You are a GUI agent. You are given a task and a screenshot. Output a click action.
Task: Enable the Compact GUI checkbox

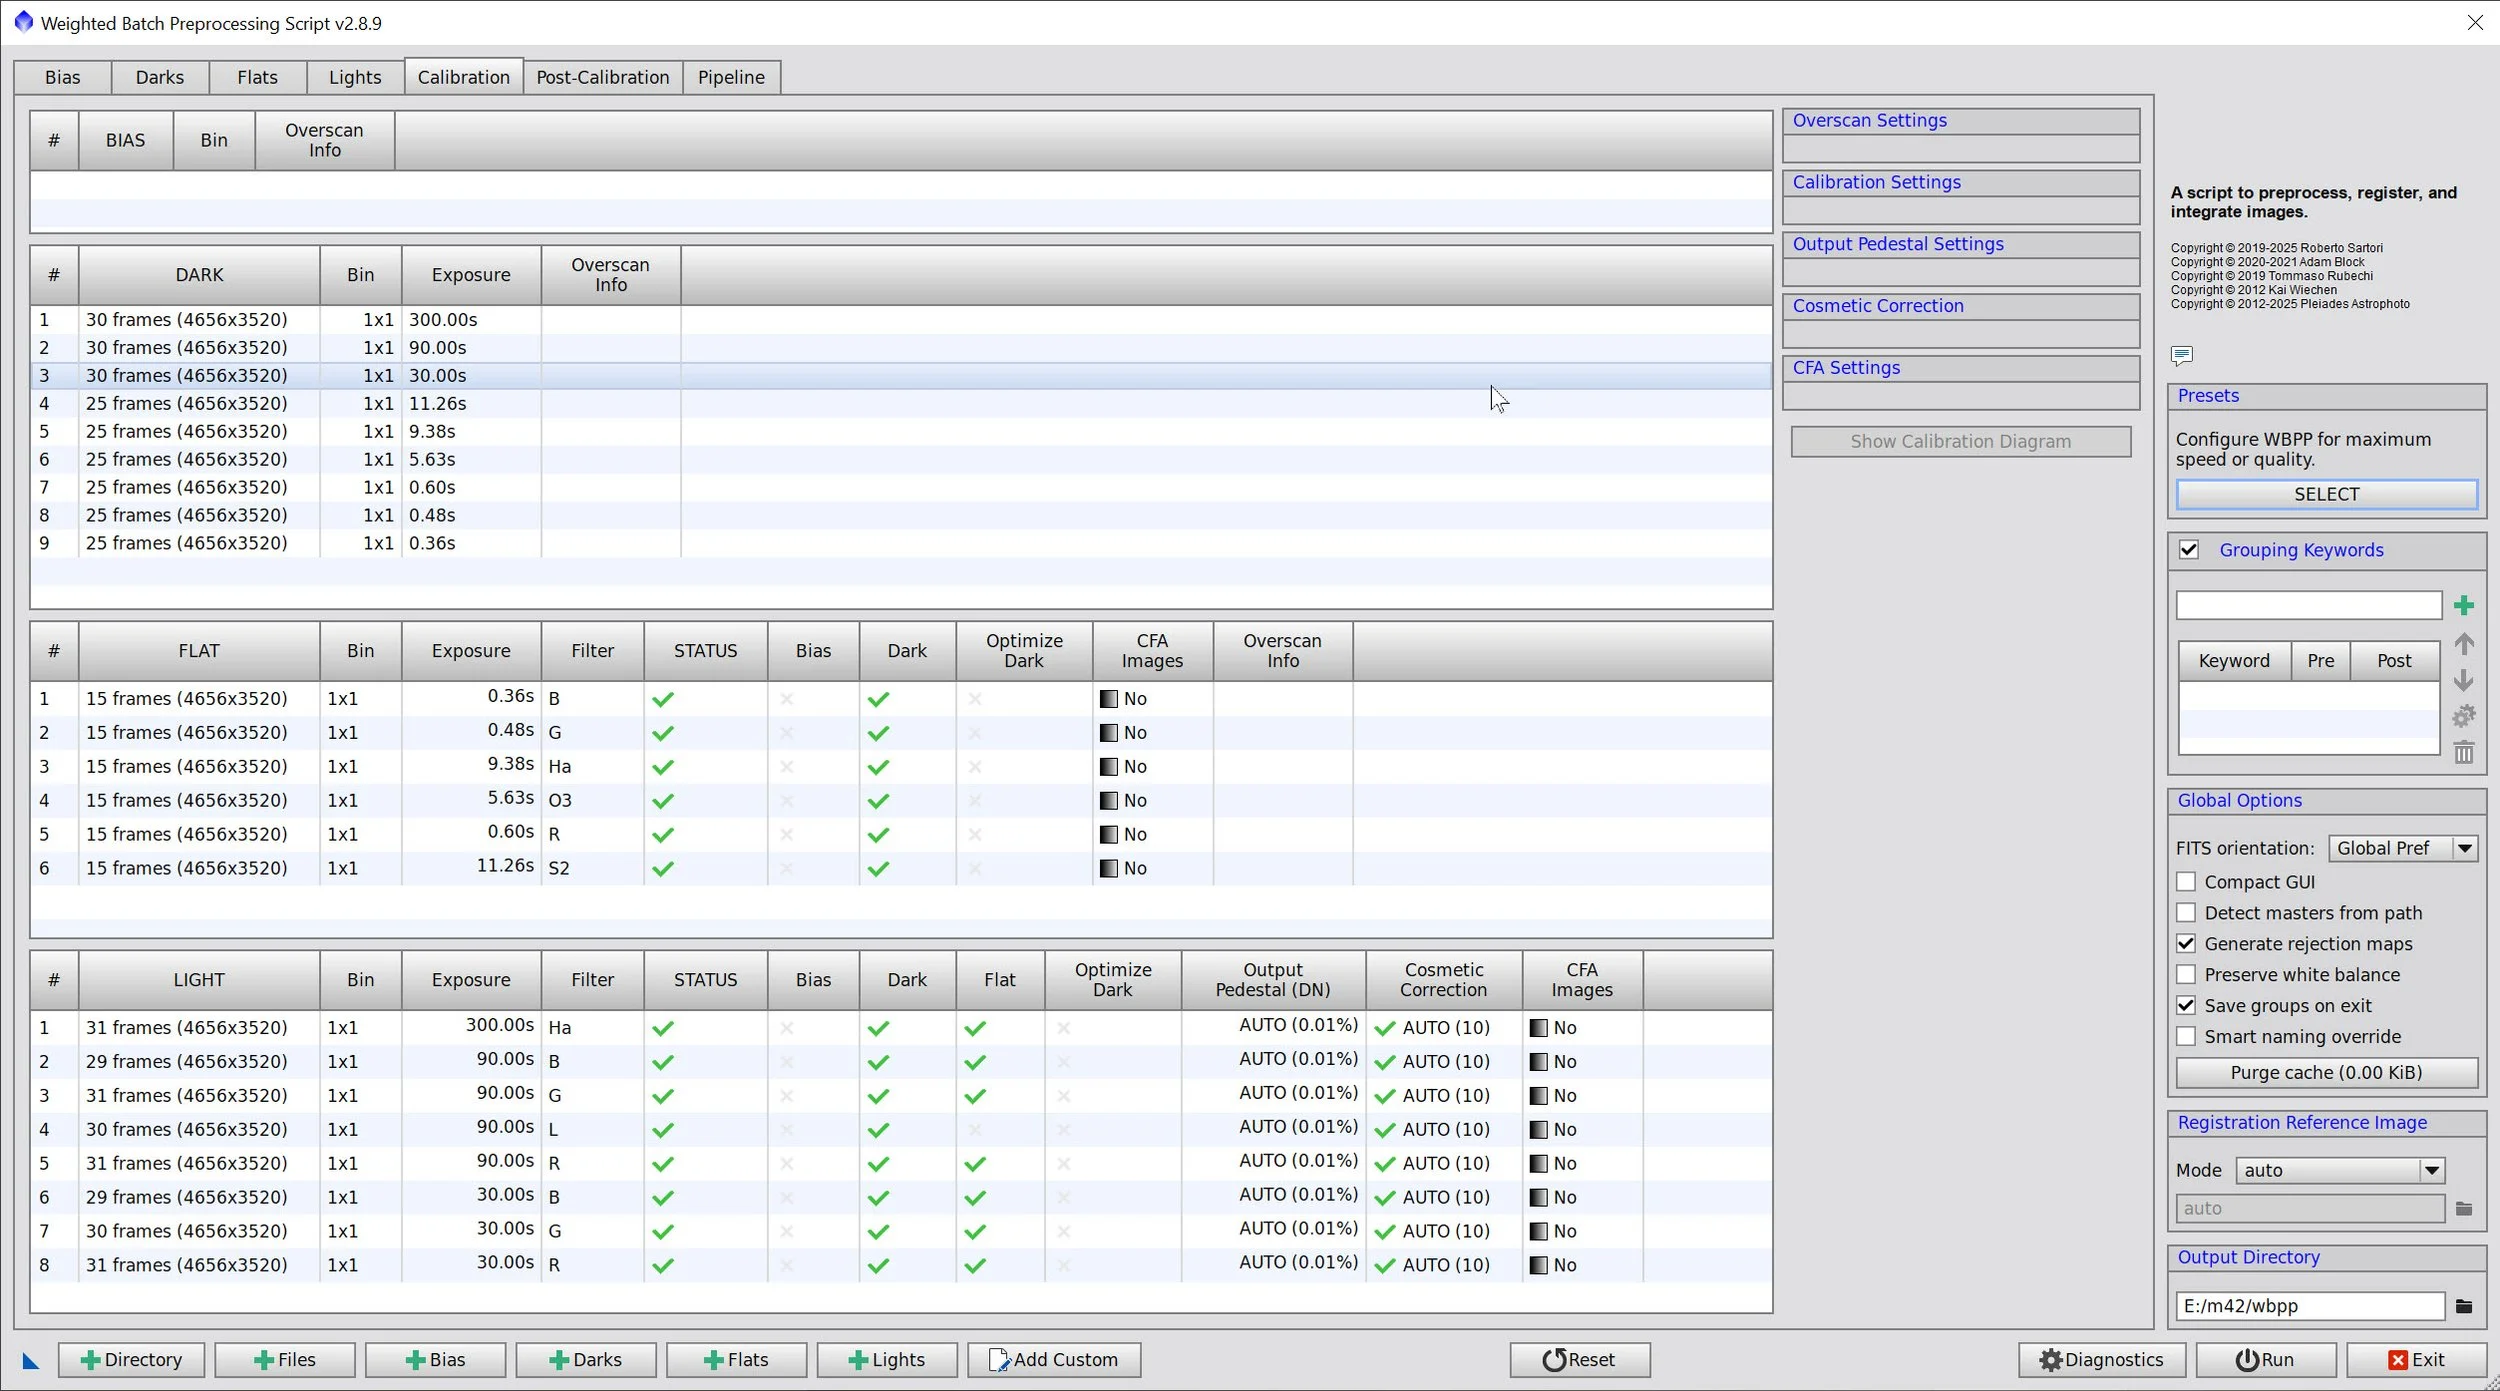2186,882
